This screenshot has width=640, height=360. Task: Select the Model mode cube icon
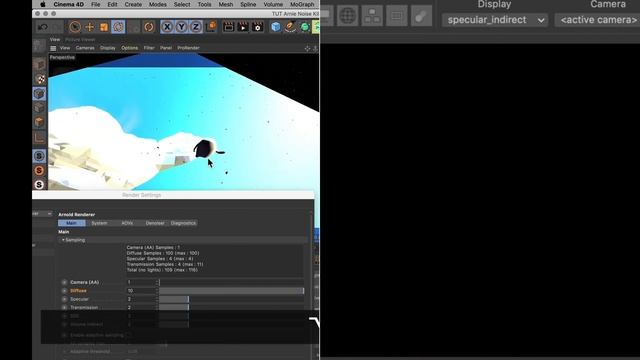tap(40, 64)
